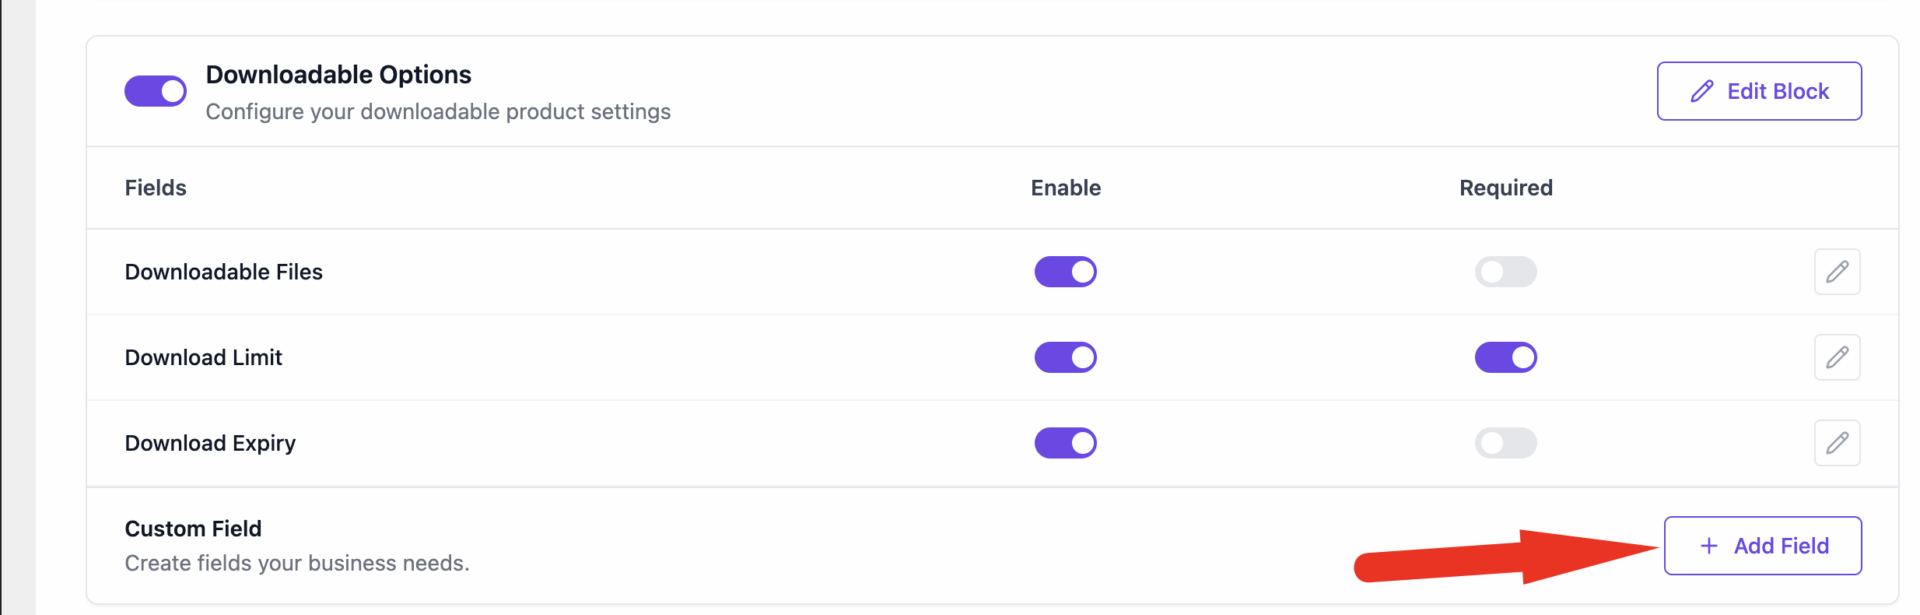1920x615 pixels.
Task: Click the Required column header
Action: pyautogui.click(x=1506, y=187)
